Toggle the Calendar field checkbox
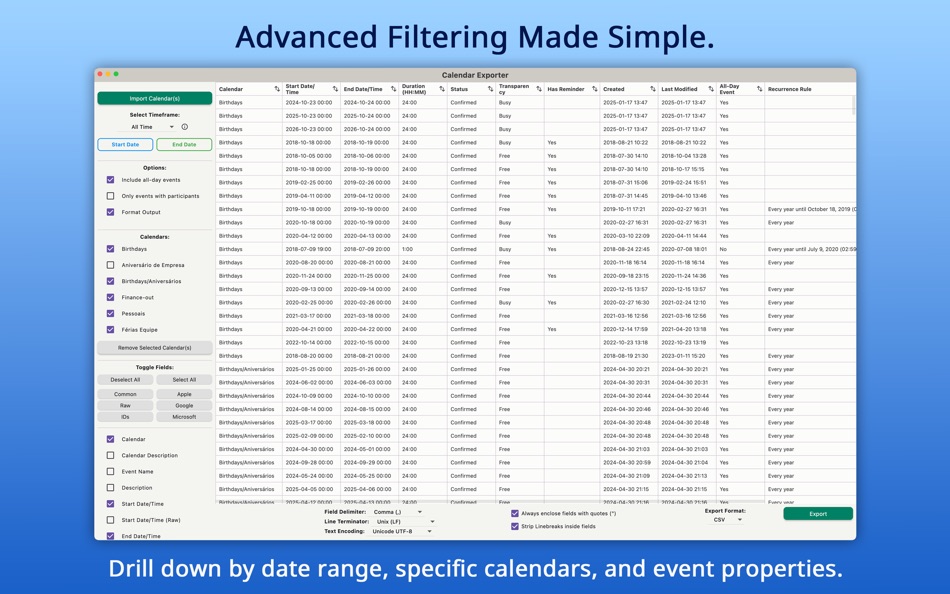Screen dimensions: 950x594 click(x=110, y=439)
